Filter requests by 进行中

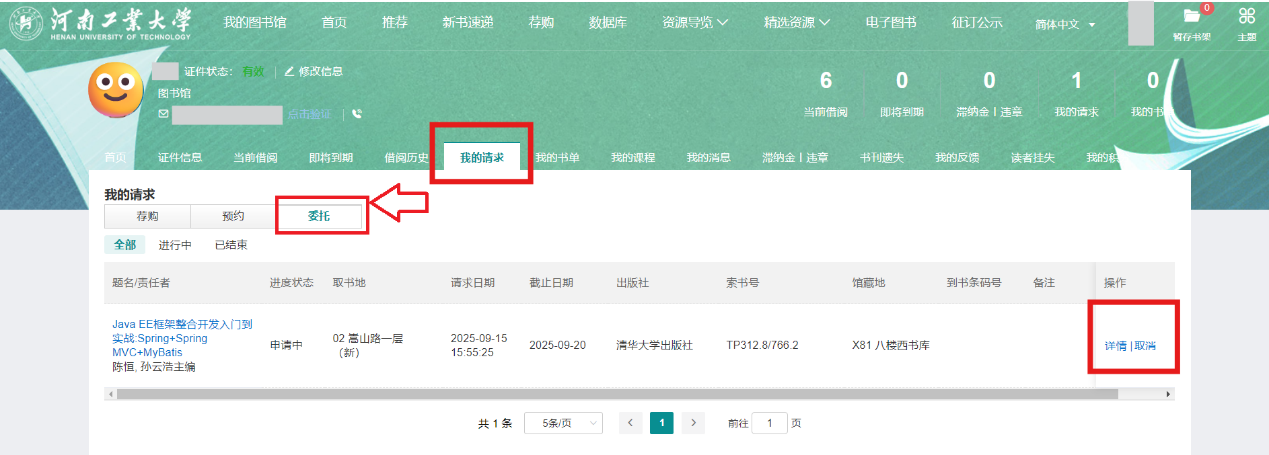tap(175, 245)
